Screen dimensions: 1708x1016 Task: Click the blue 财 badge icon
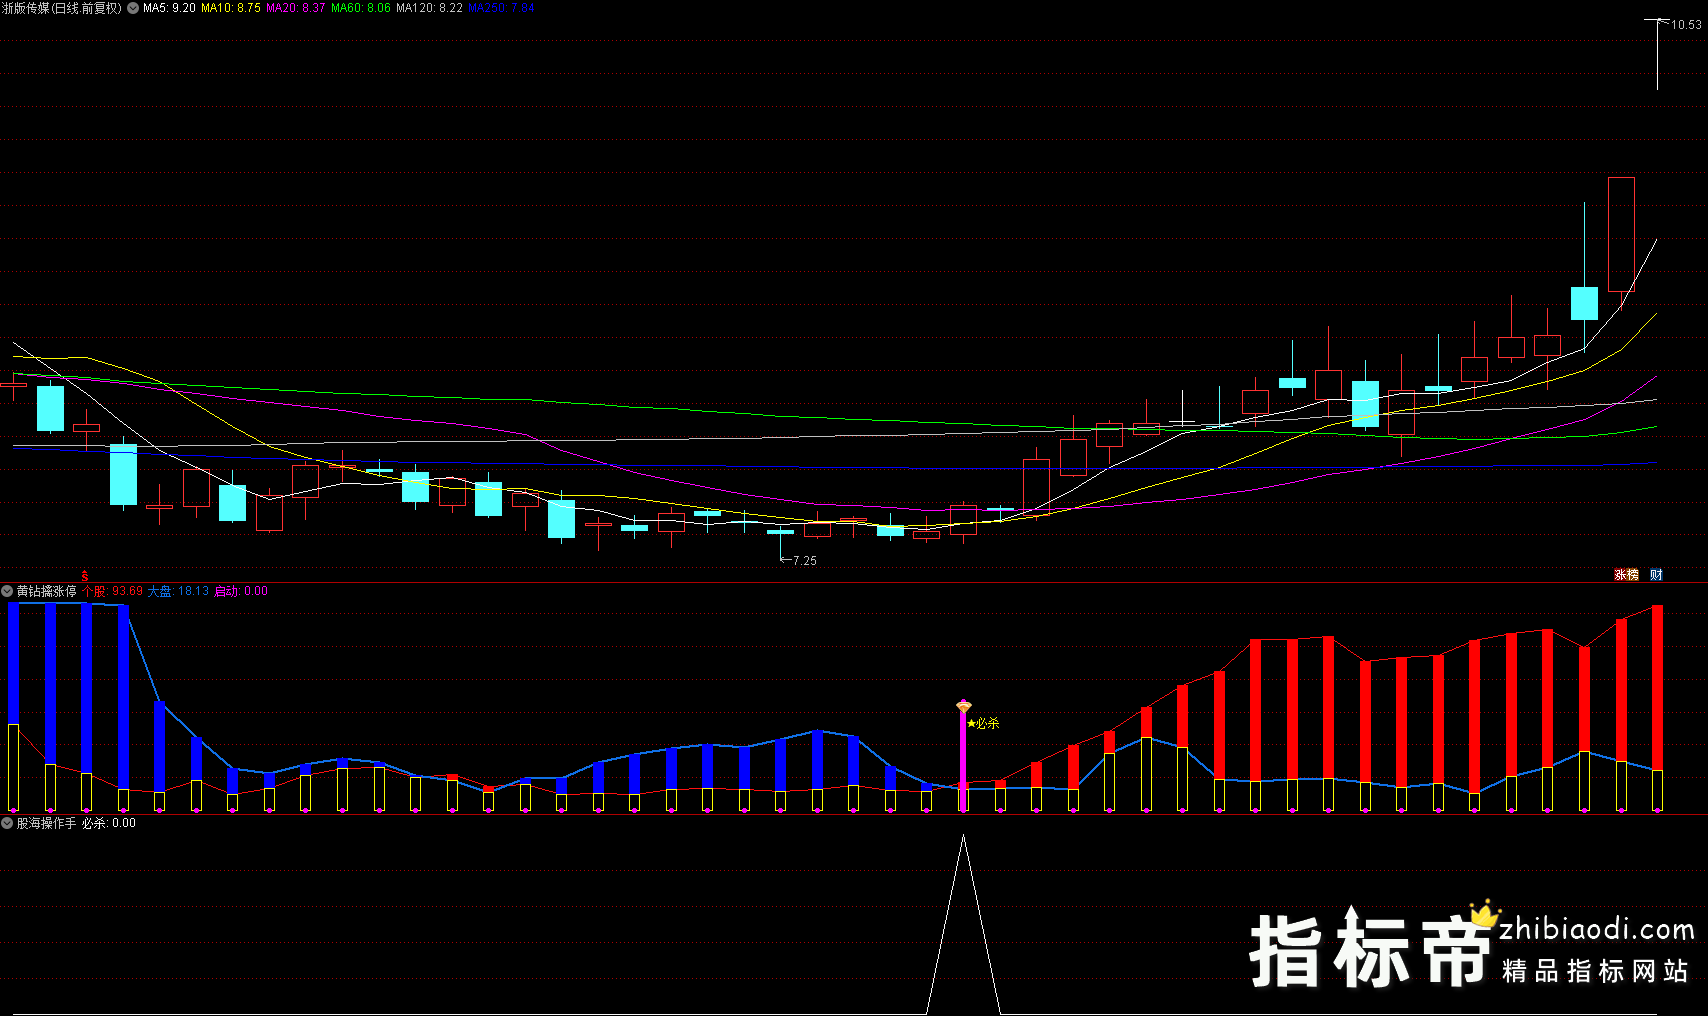coord(1656,575)
